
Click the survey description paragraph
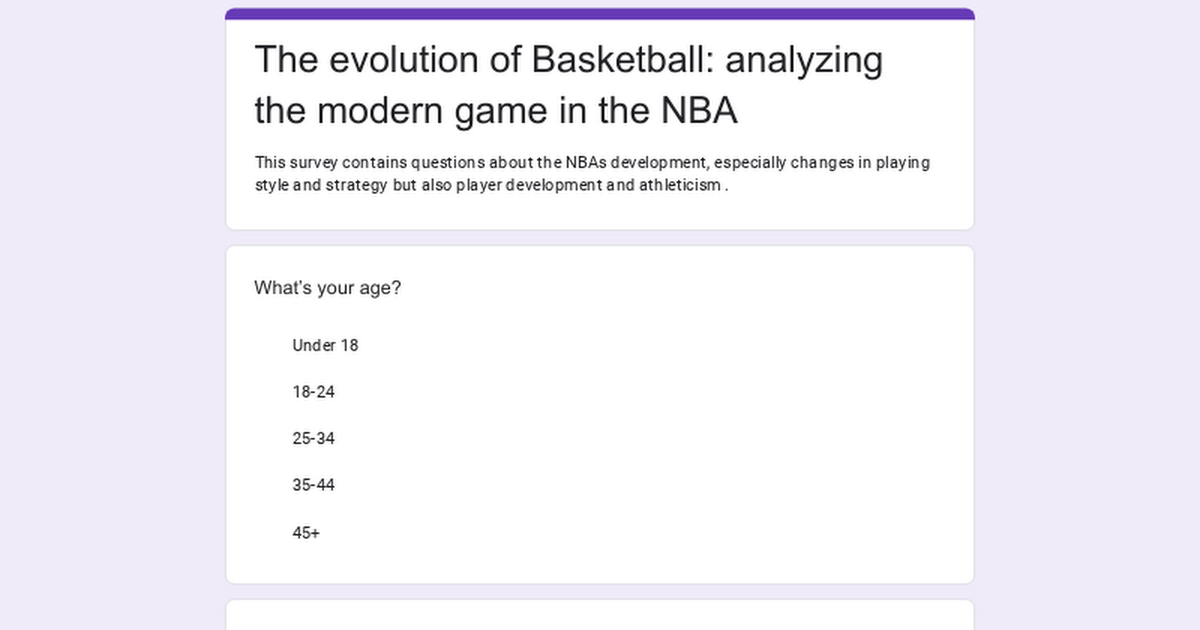[591, 173]
